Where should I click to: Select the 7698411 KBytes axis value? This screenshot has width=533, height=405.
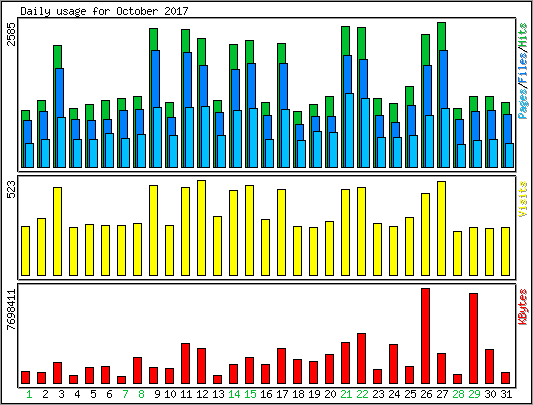12,309
